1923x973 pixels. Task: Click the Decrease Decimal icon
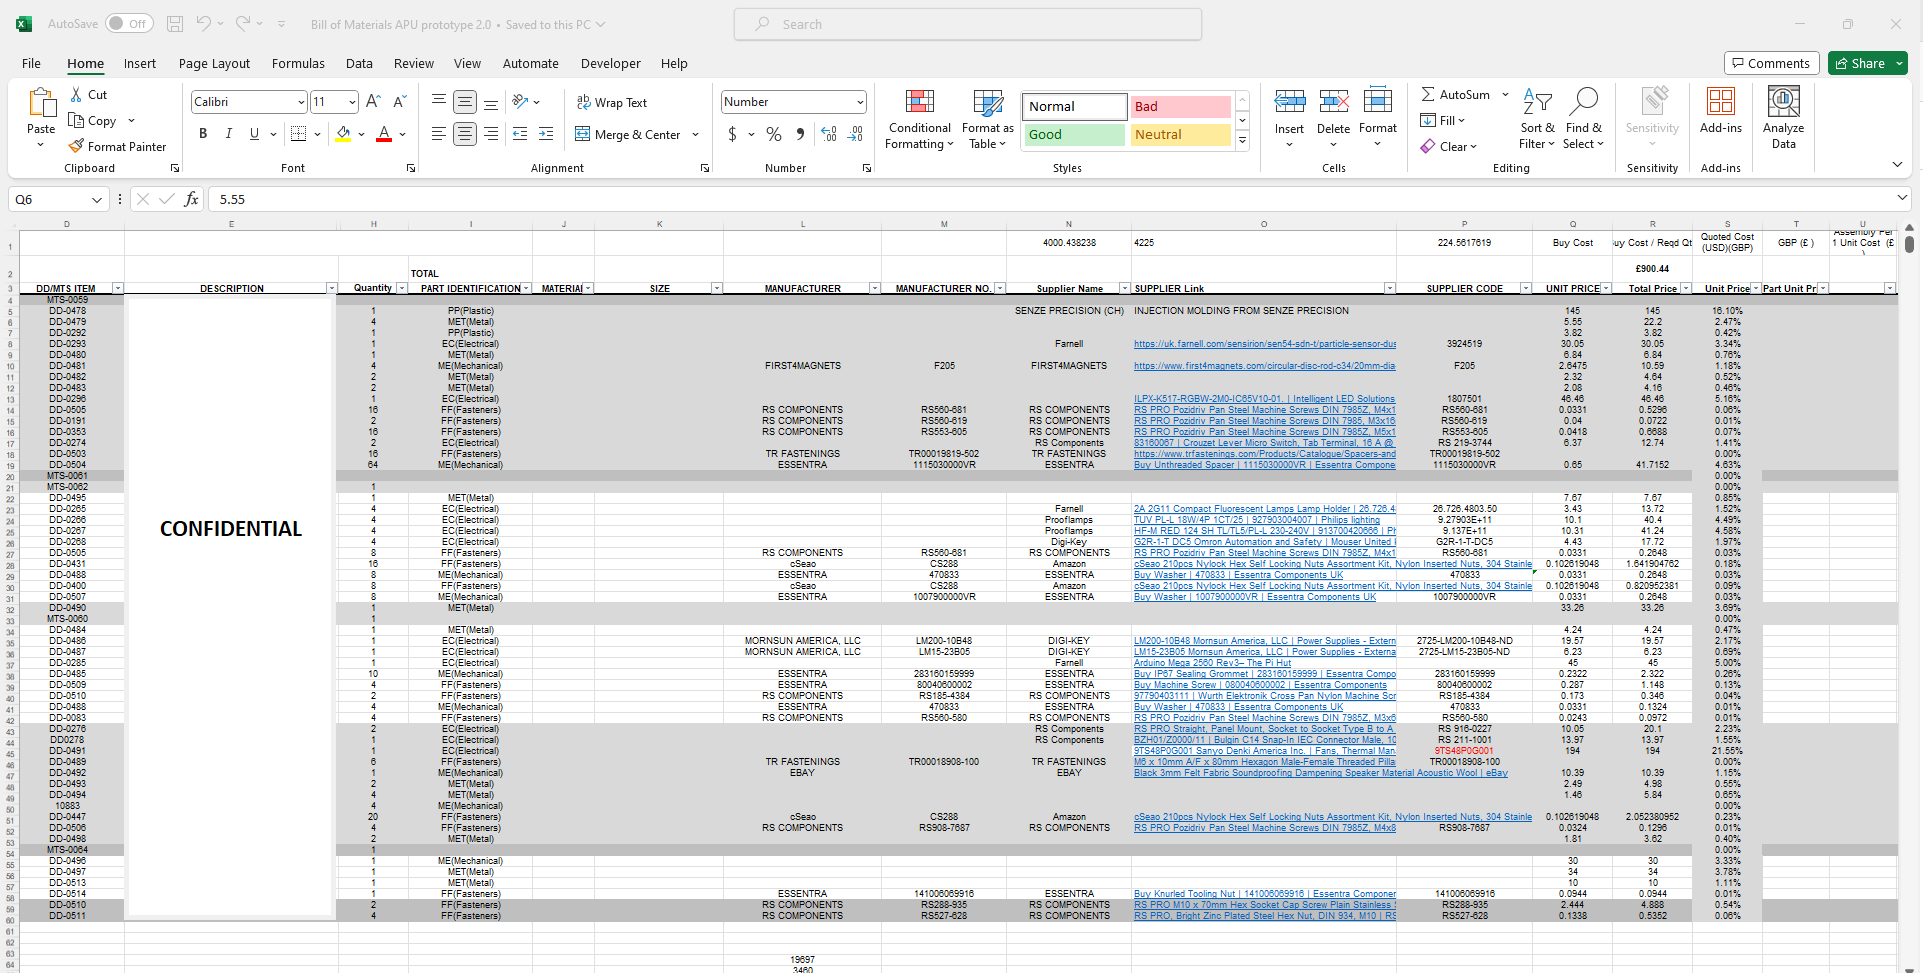[856, 134]
